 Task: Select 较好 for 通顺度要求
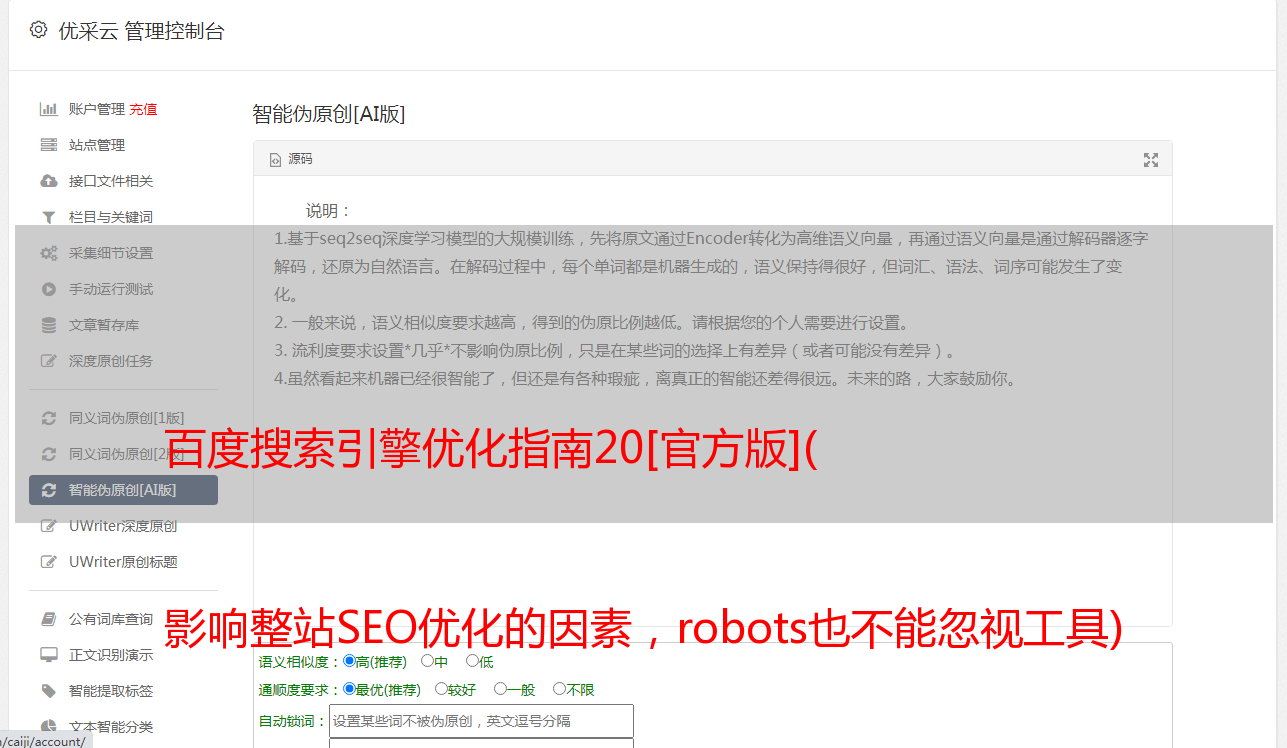pyautogui.click(x=441, y=689)
